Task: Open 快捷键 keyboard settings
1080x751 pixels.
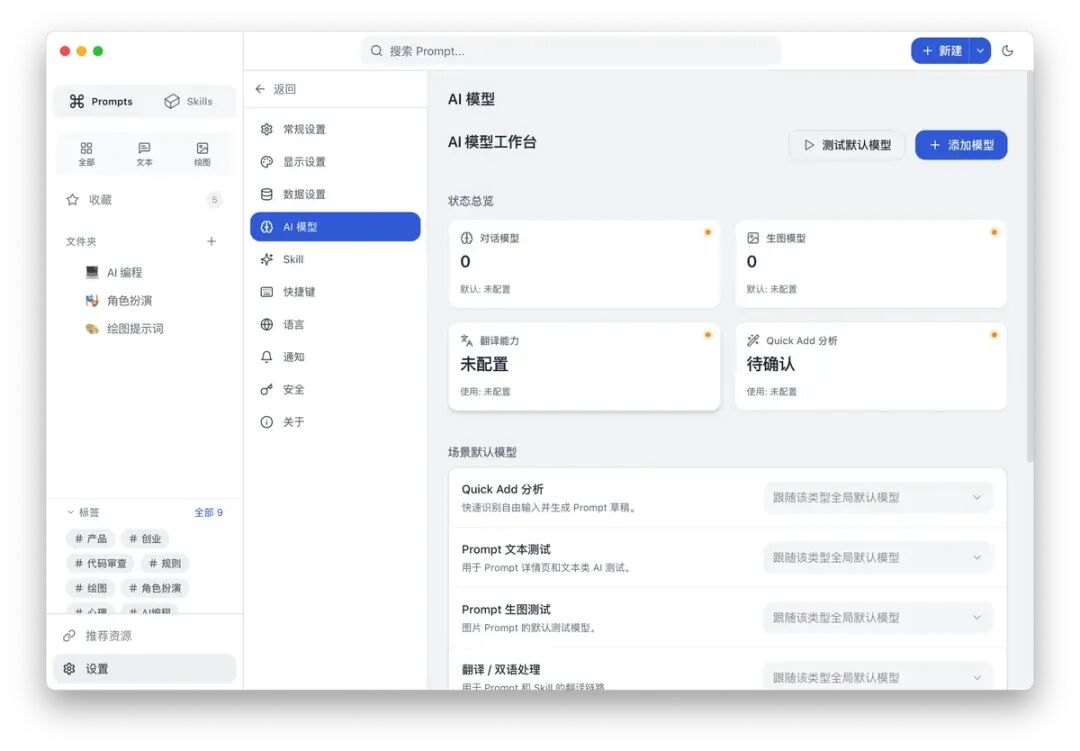Action: [x=335, y=292]
